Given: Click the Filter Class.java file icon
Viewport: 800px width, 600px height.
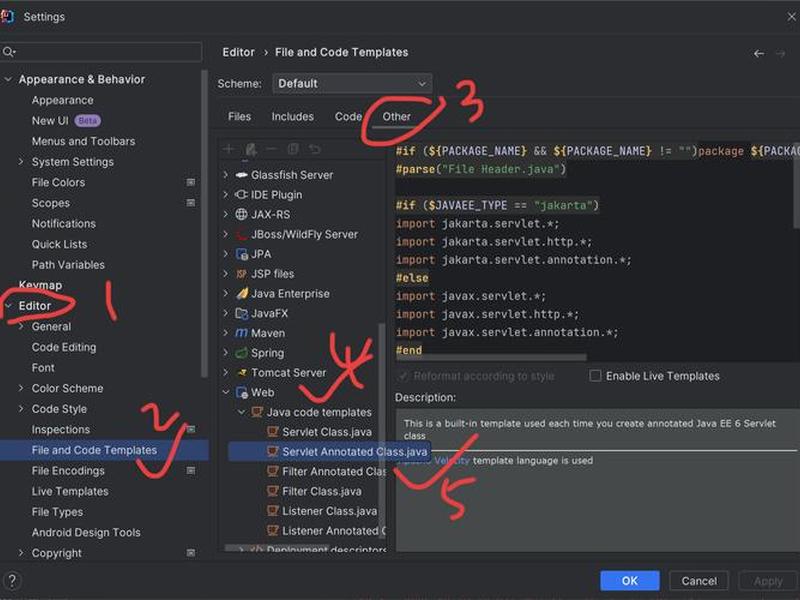Looking at the screenshot, I should tap(273, 491).
